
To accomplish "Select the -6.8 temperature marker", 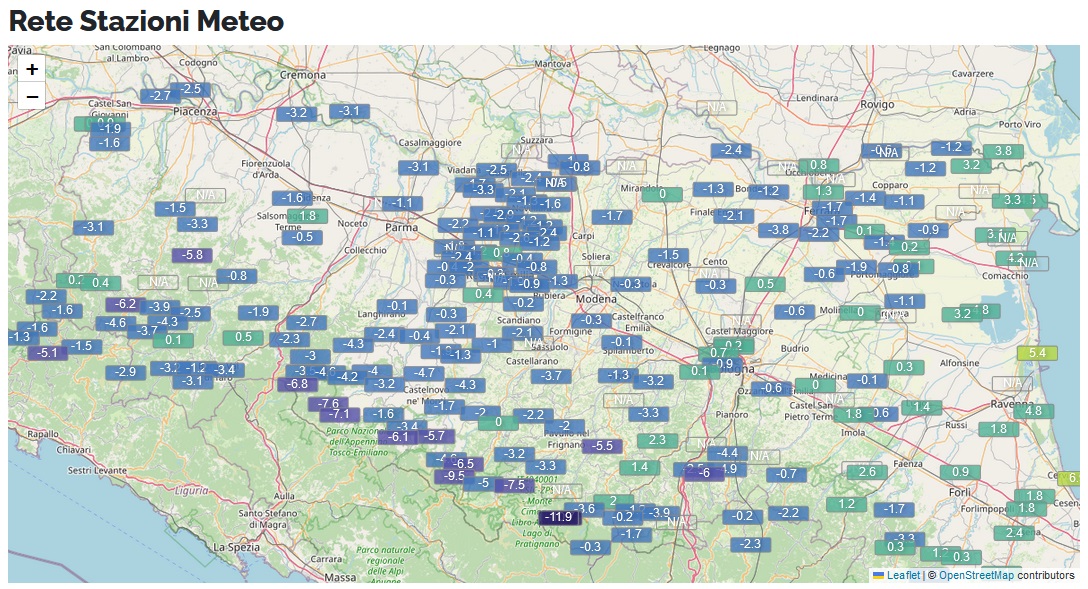I will pos(297,384).
